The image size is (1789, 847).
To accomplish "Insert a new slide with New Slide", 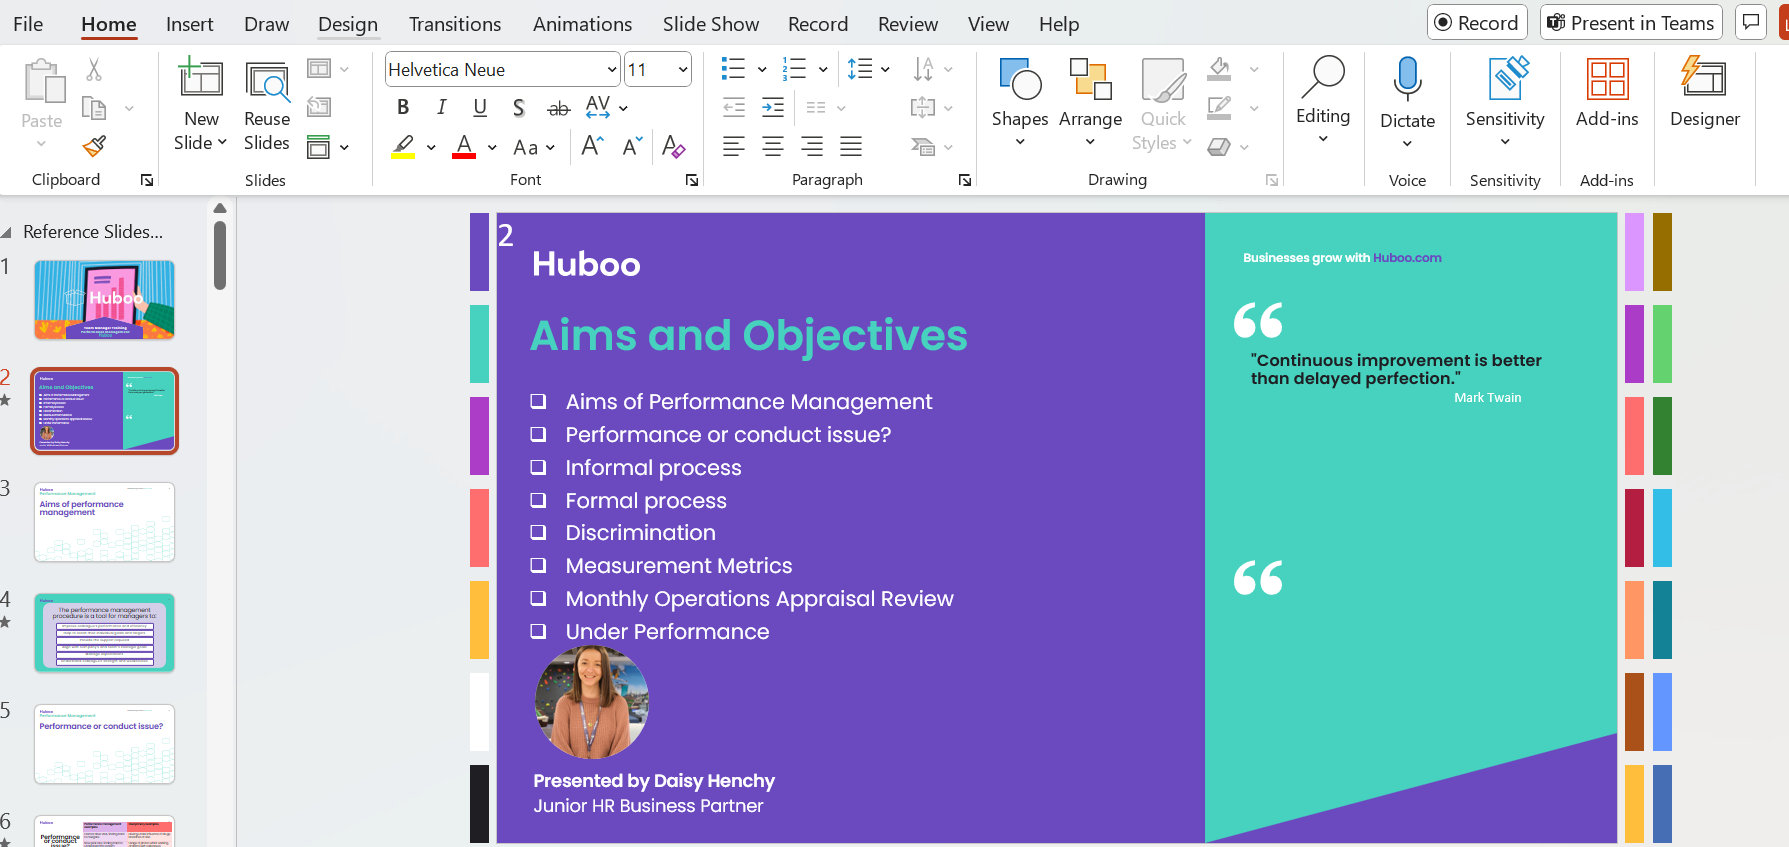I will tap(200, 80).
